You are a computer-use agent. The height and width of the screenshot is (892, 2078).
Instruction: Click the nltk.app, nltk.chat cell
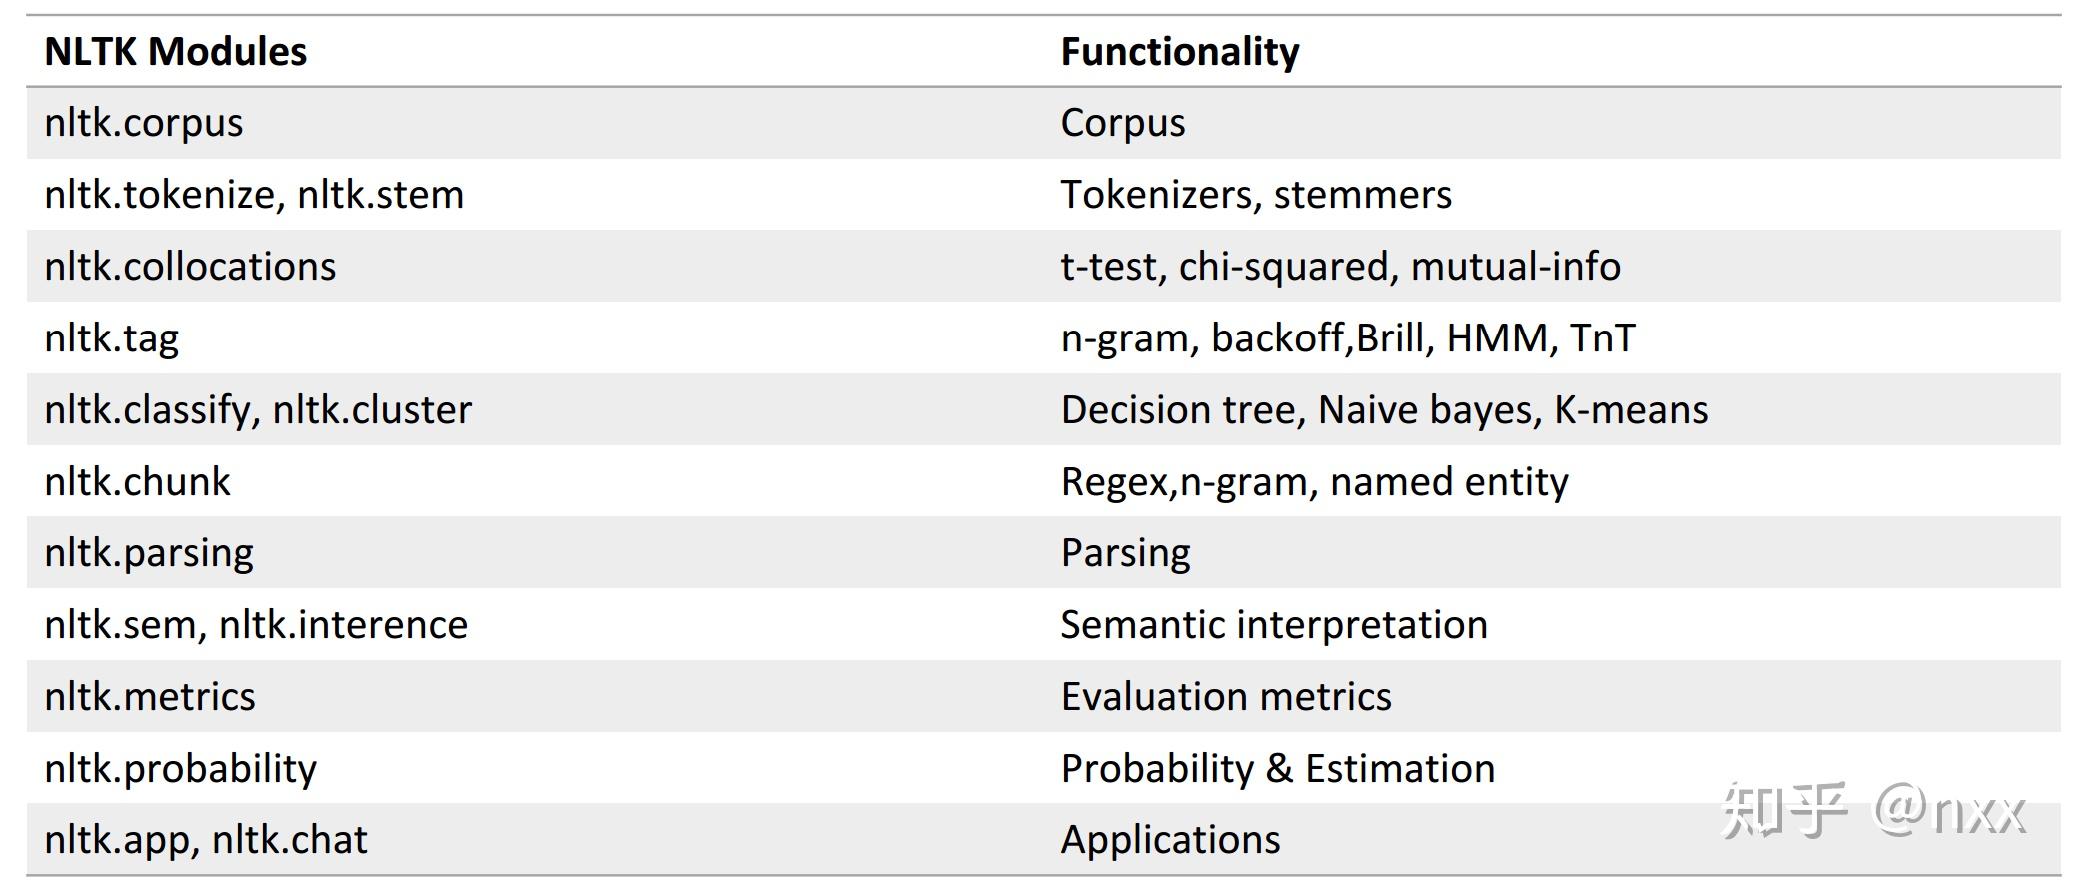click(206, 840)
